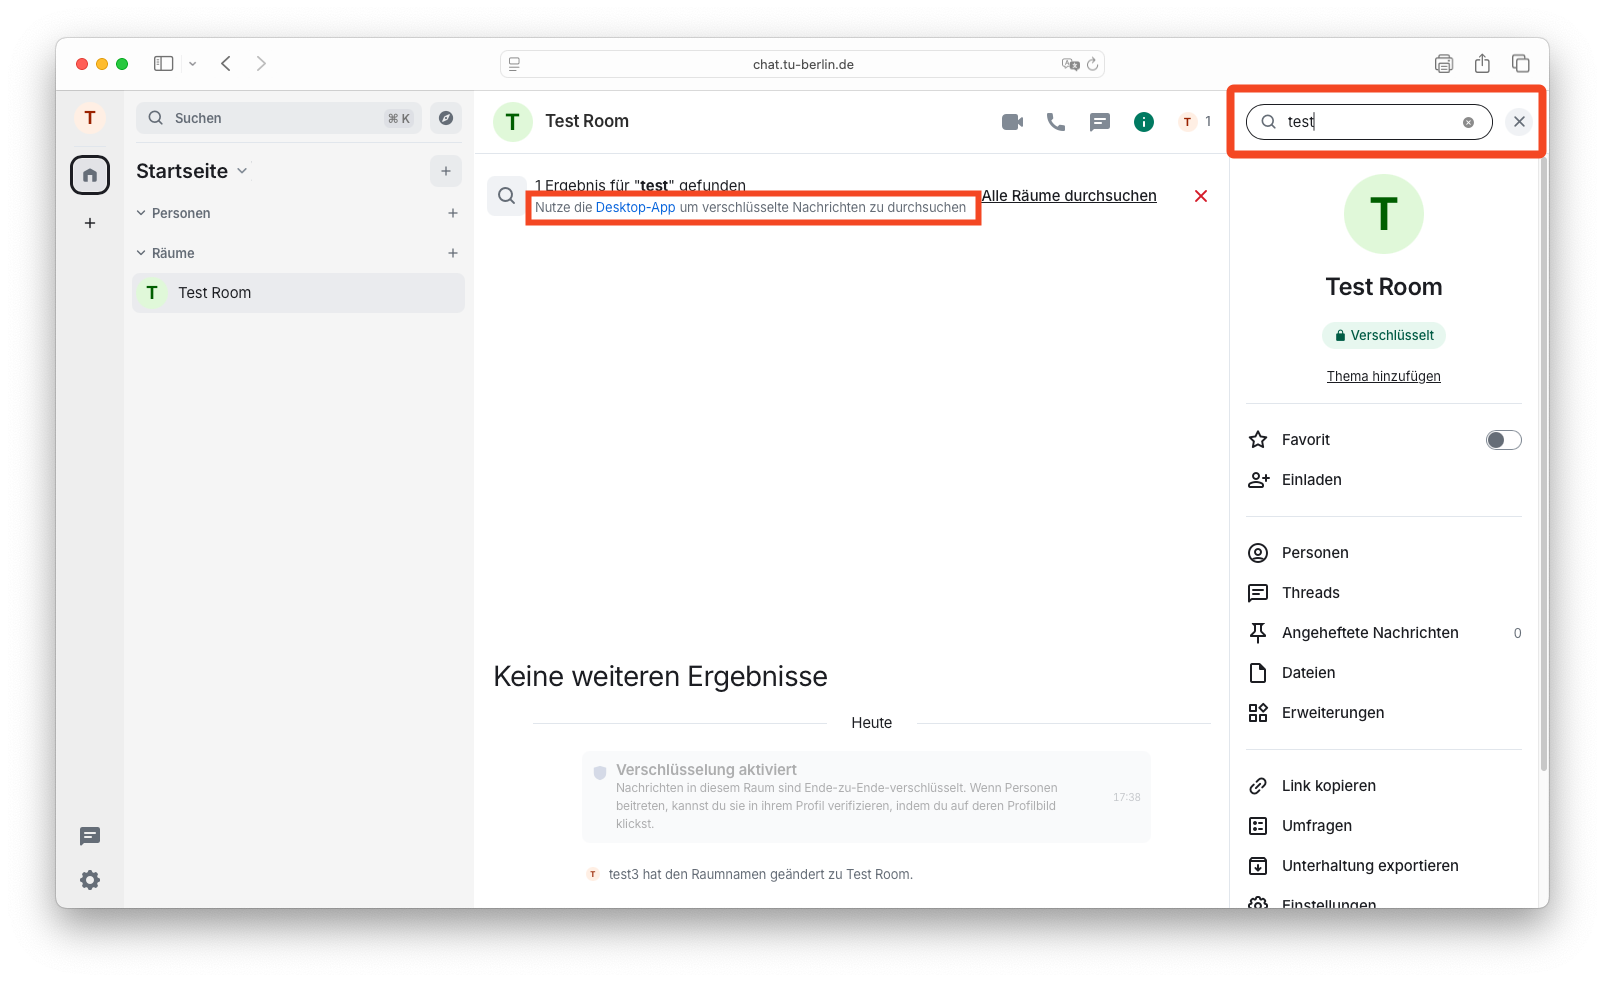Toggle the Favorit switch
This screenshot has width=1605, height=982.
[x=1502, y=440]
